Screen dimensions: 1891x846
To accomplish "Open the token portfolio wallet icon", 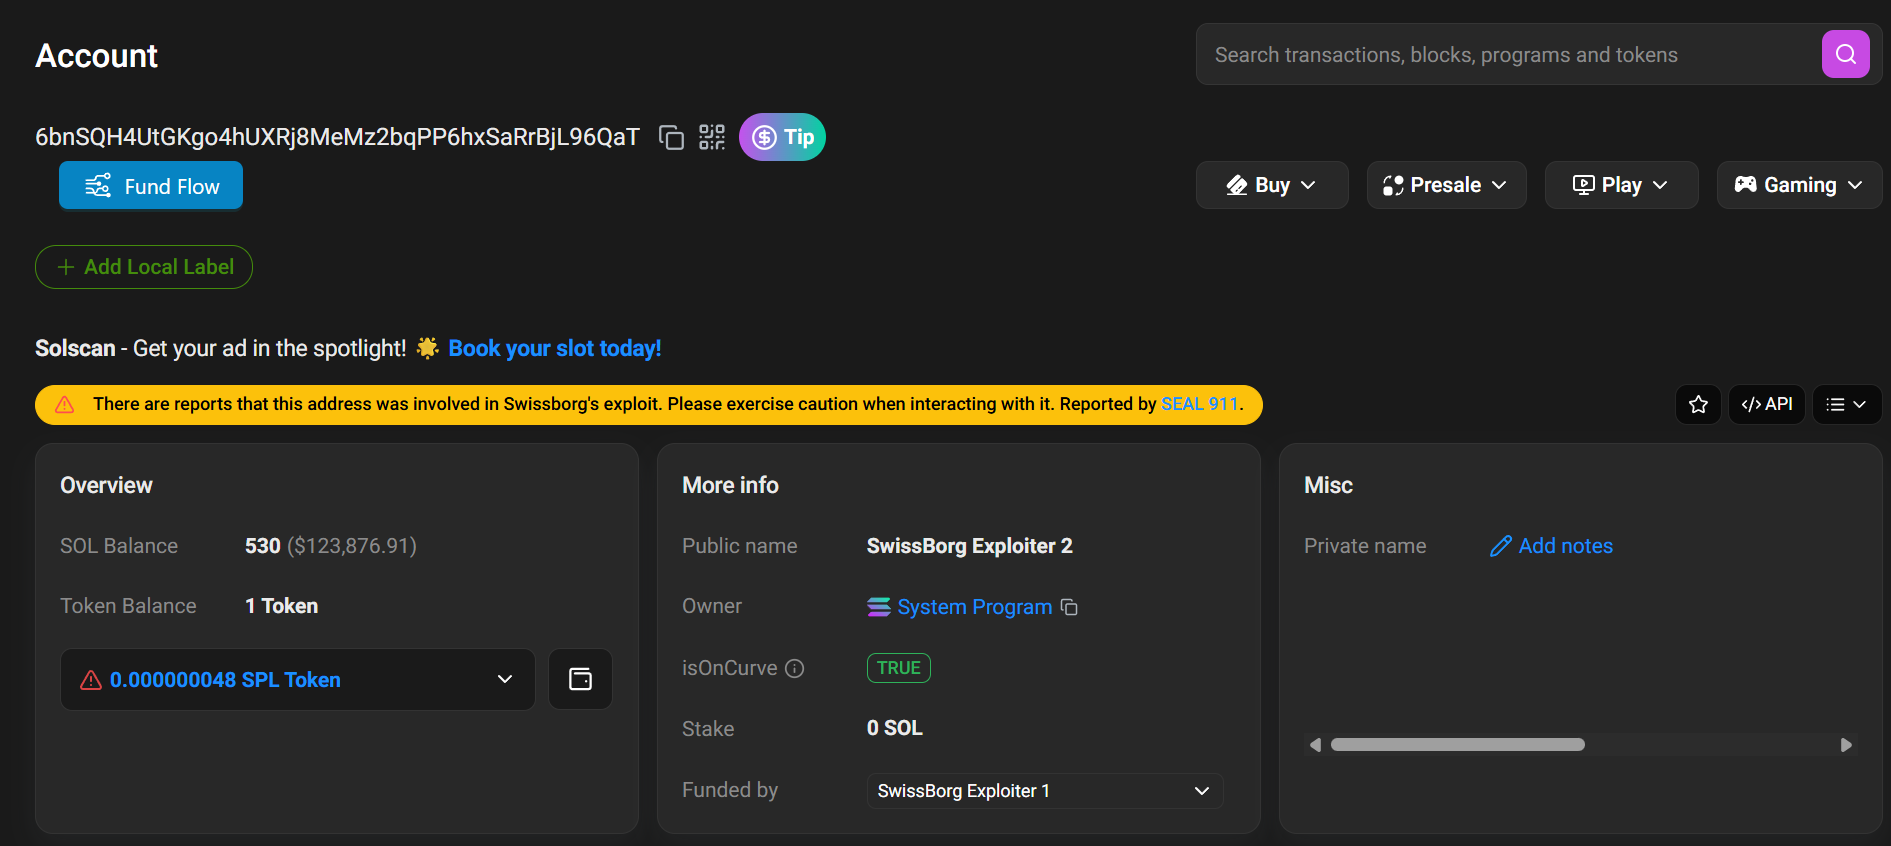I will coord(580,680).
